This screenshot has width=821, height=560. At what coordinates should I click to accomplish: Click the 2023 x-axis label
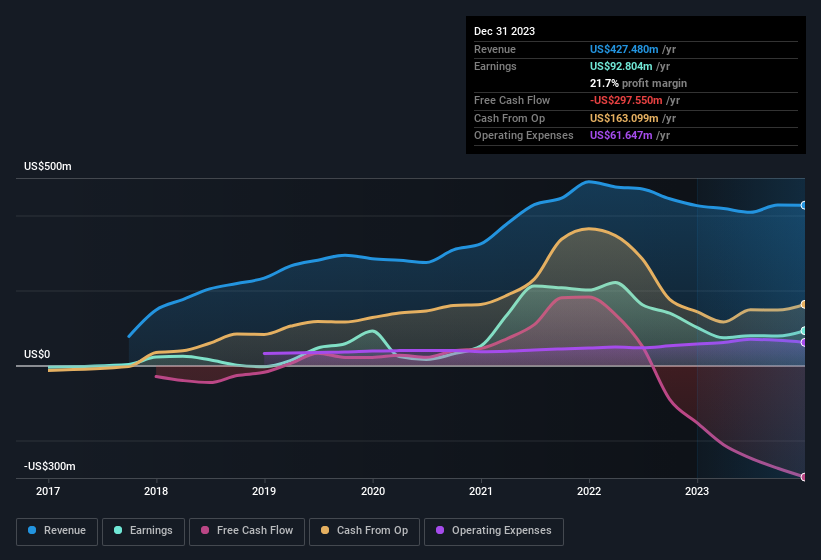pos(697,491)
